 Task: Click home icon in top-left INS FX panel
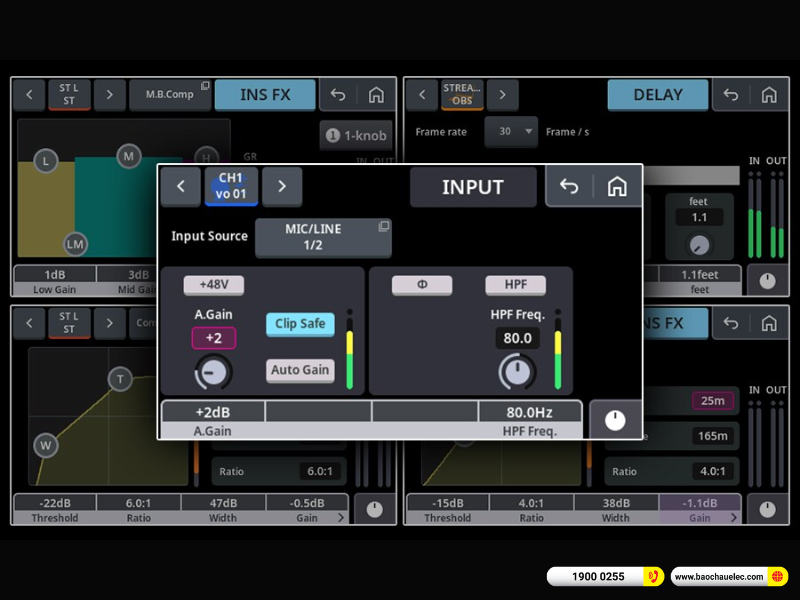[376, 95]
